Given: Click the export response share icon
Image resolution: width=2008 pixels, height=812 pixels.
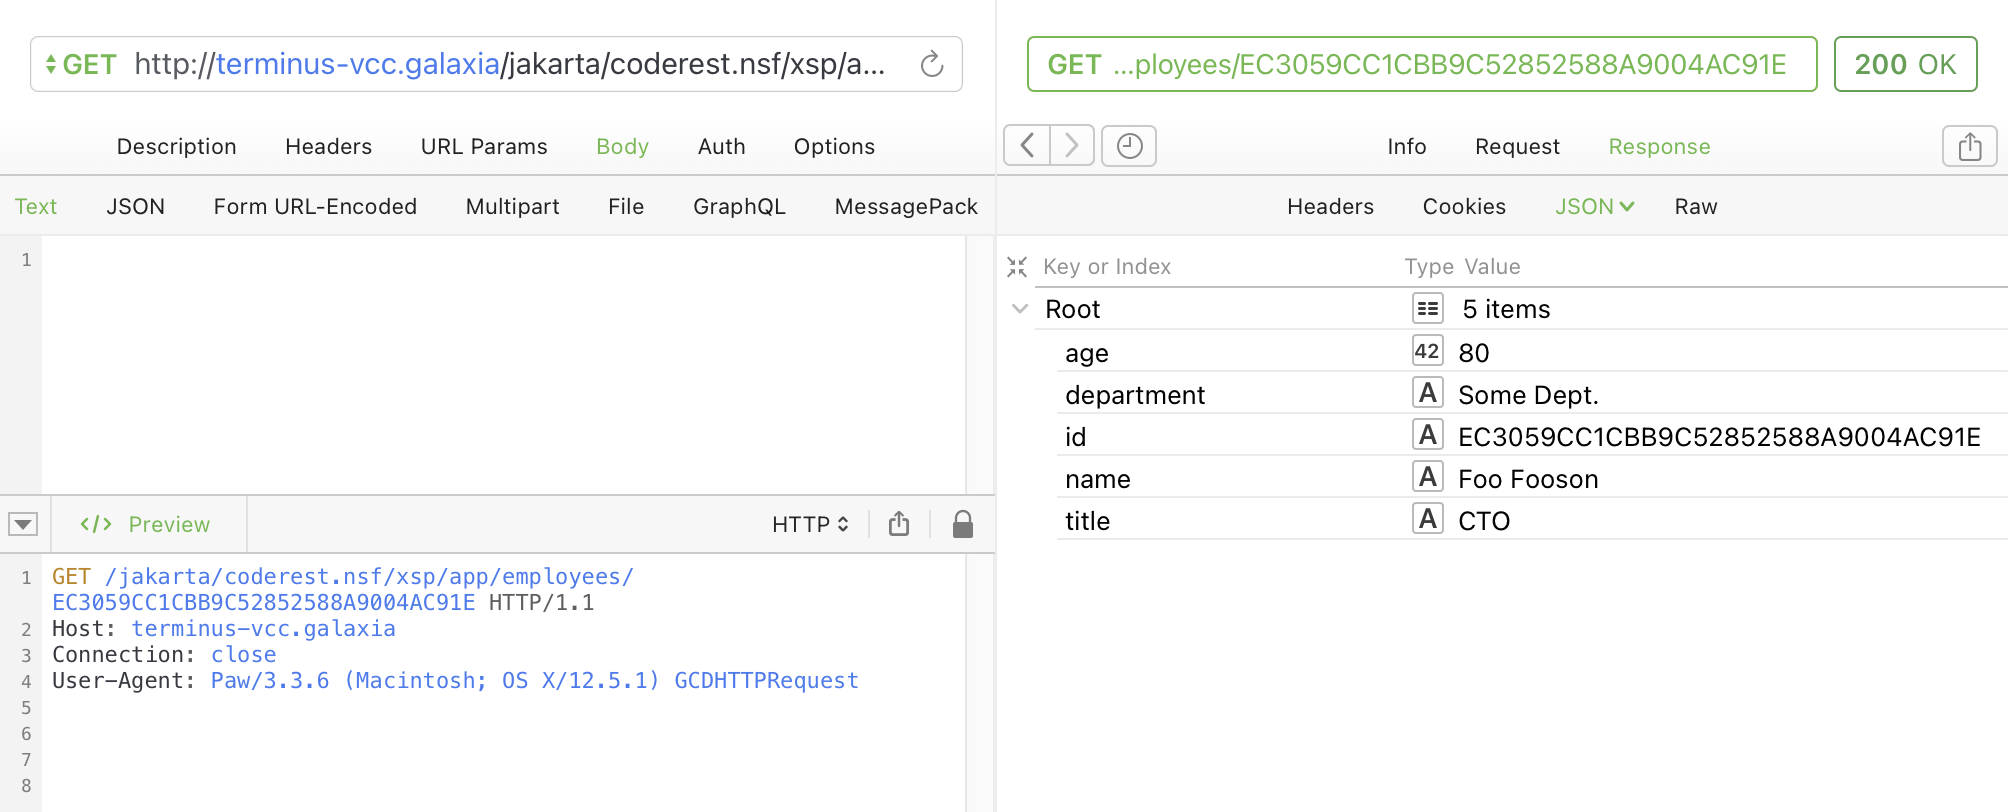Looking at the screenshot, I should click(x=1969, y=146).
